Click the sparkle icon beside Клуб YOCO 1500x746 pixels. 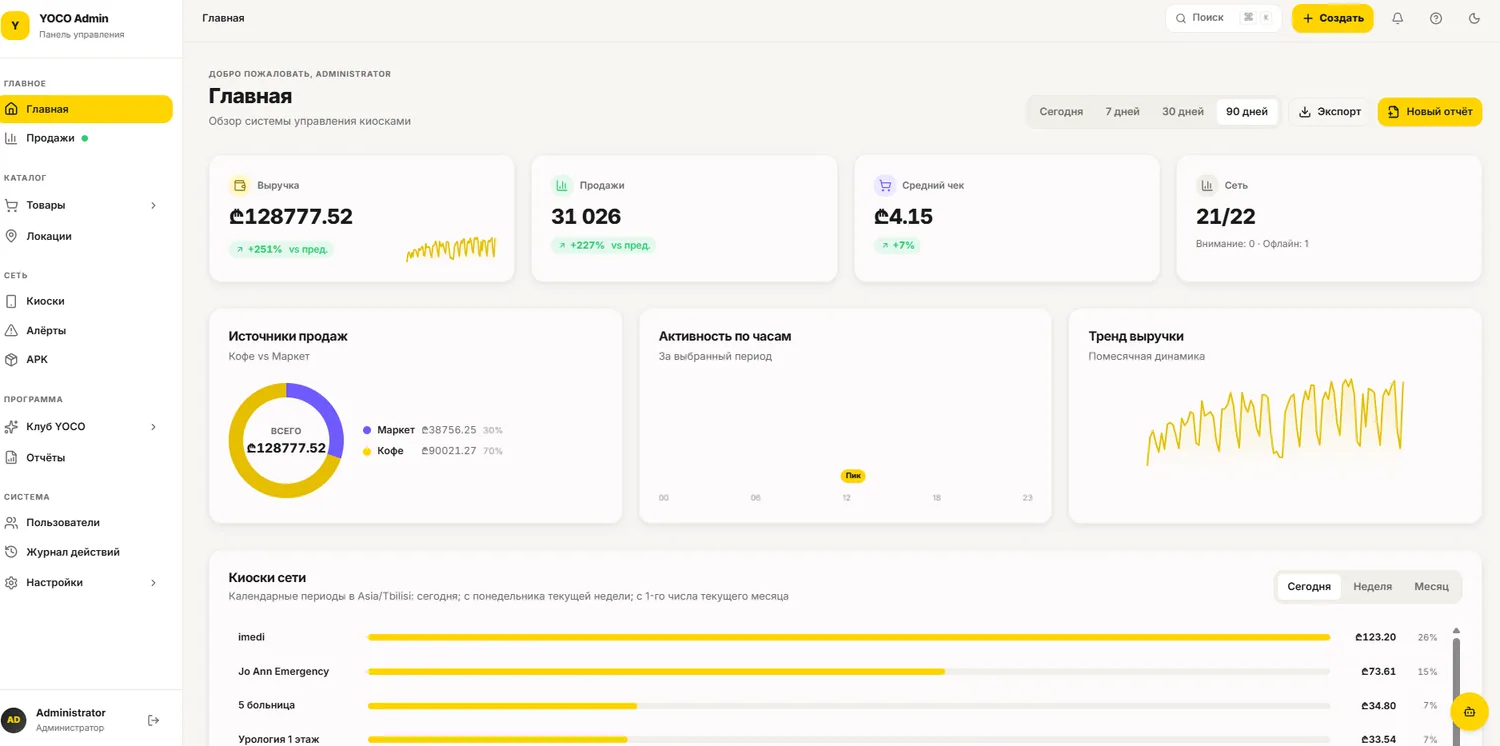coord(12,427)
